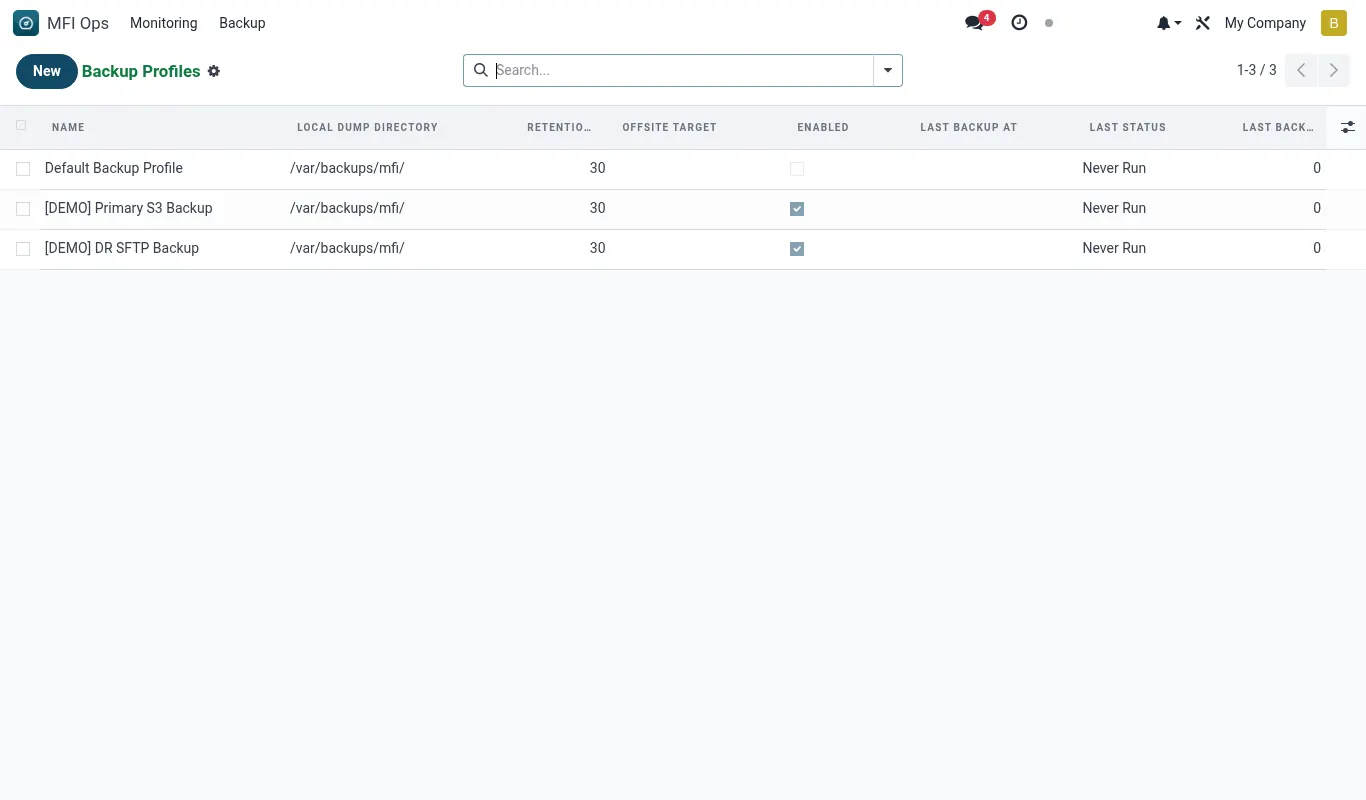The height and width of the screenshot is (800, 1366).
Task: Open the user avatar B menu
Action: [x=1334, y=23]
